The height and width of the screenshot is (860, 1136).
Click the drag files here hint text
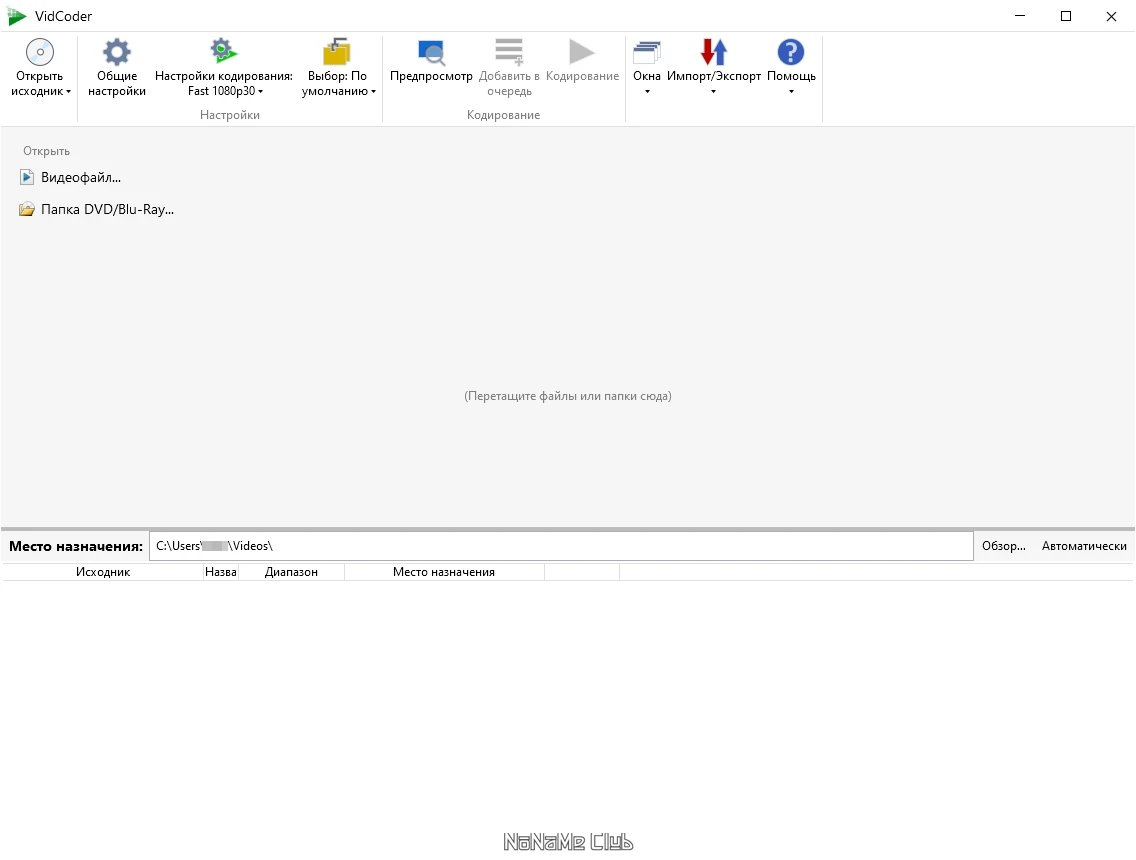[x=568, y=396]
